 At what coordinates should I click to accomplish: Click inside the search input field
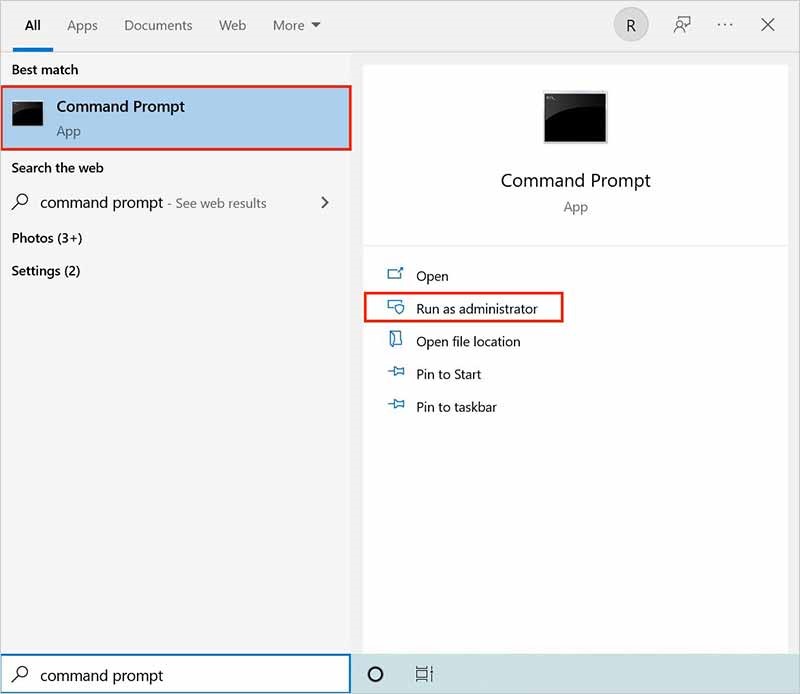point(175,674)
